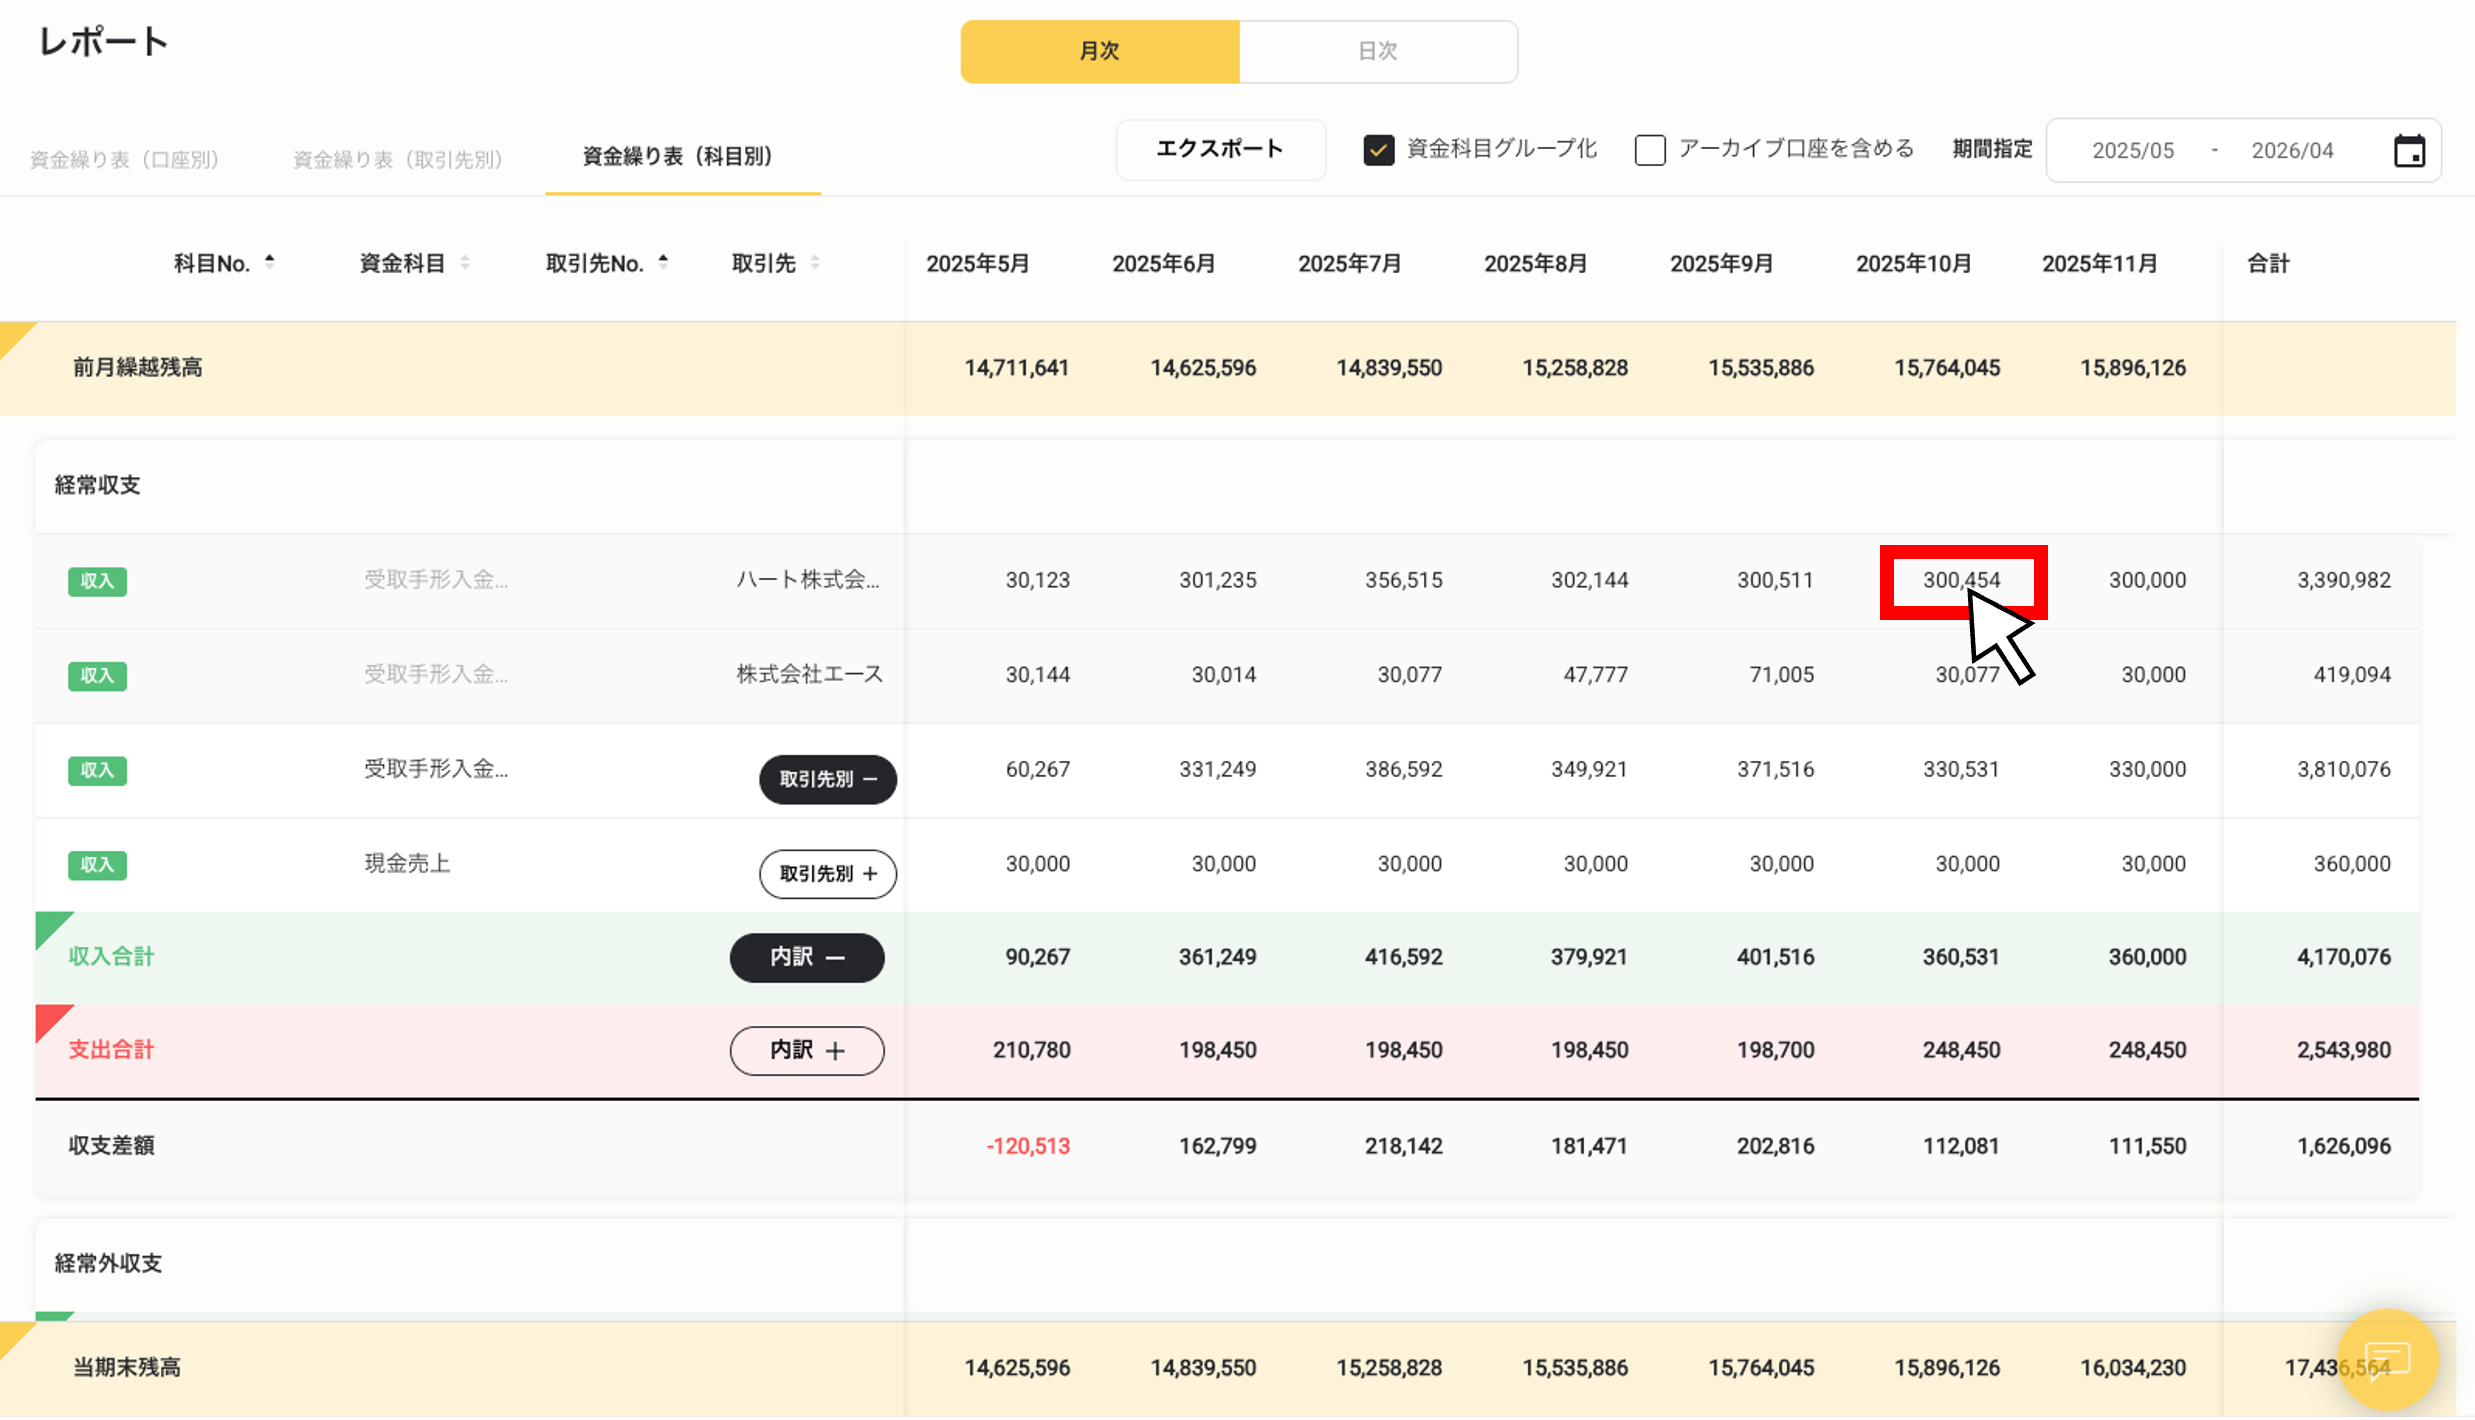Click 収入 badge on 現金売上 row

tap(97, 865)
